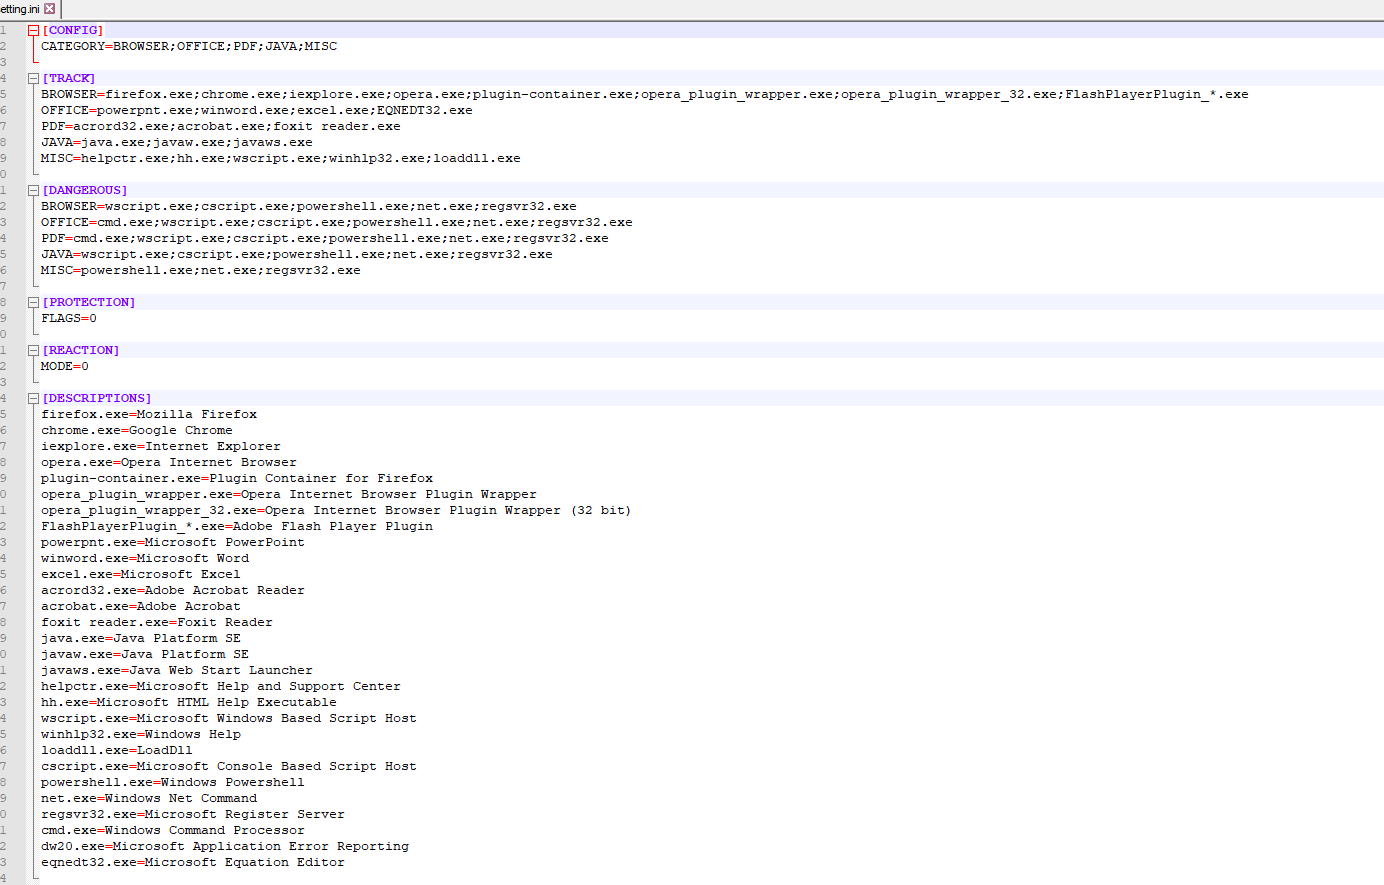Collapse the [DANGEROUS] section fold marker
This screenshot has width=1384, height=885.
[33, 190]
